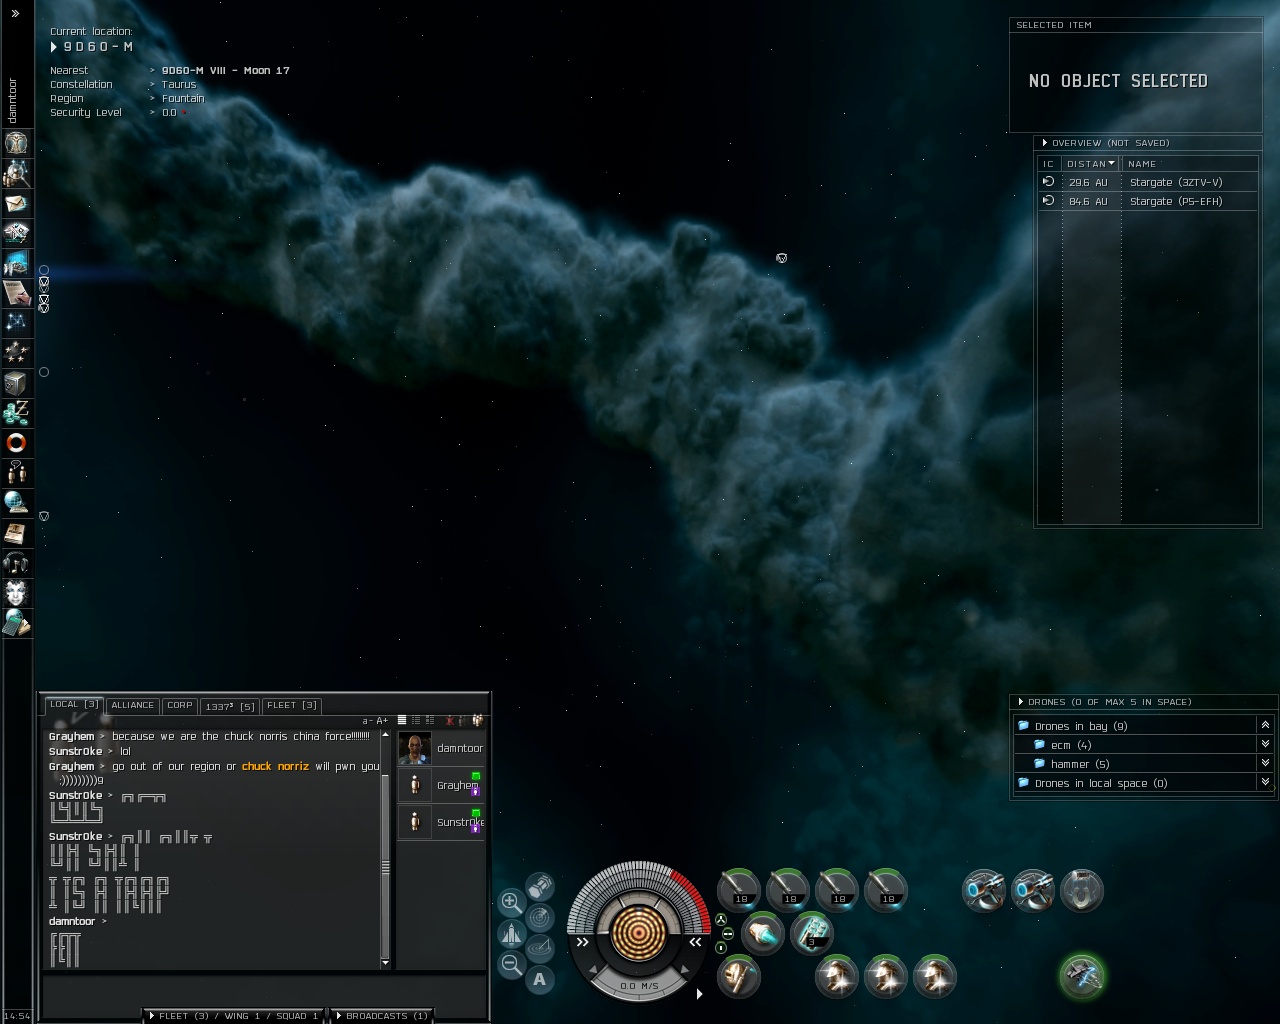Toggle the dash circle HUD button
The image size is (1280, 1024).
tap(727, 933)
